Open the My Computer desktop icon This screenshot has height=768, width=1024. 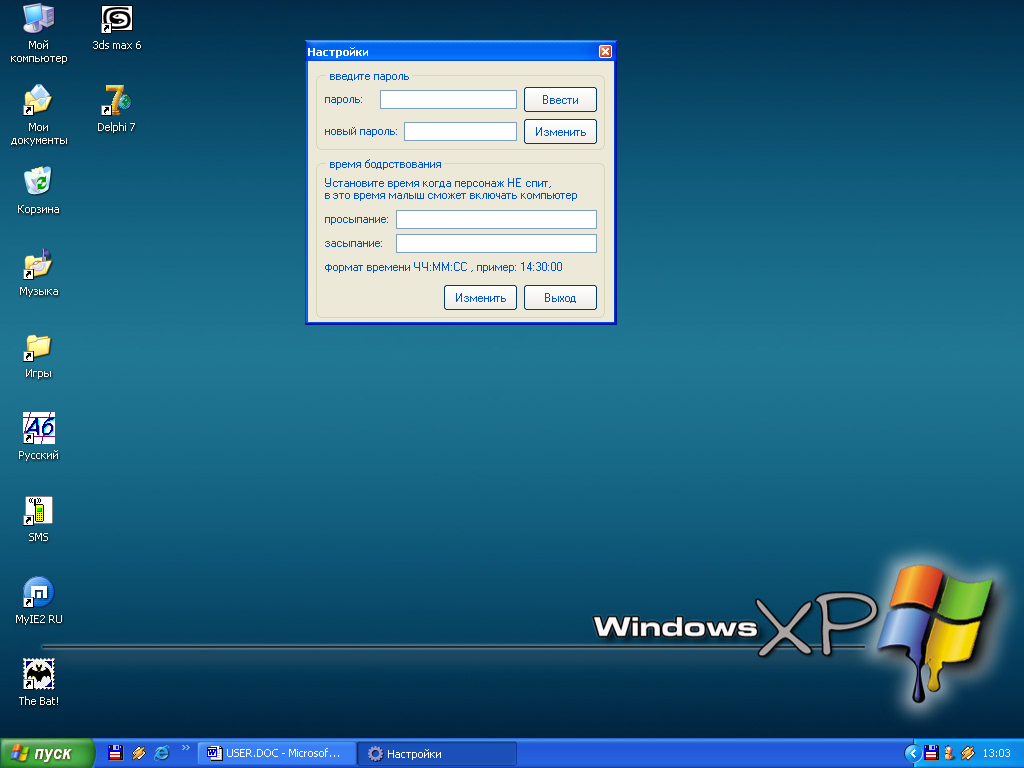click(39, 33)
